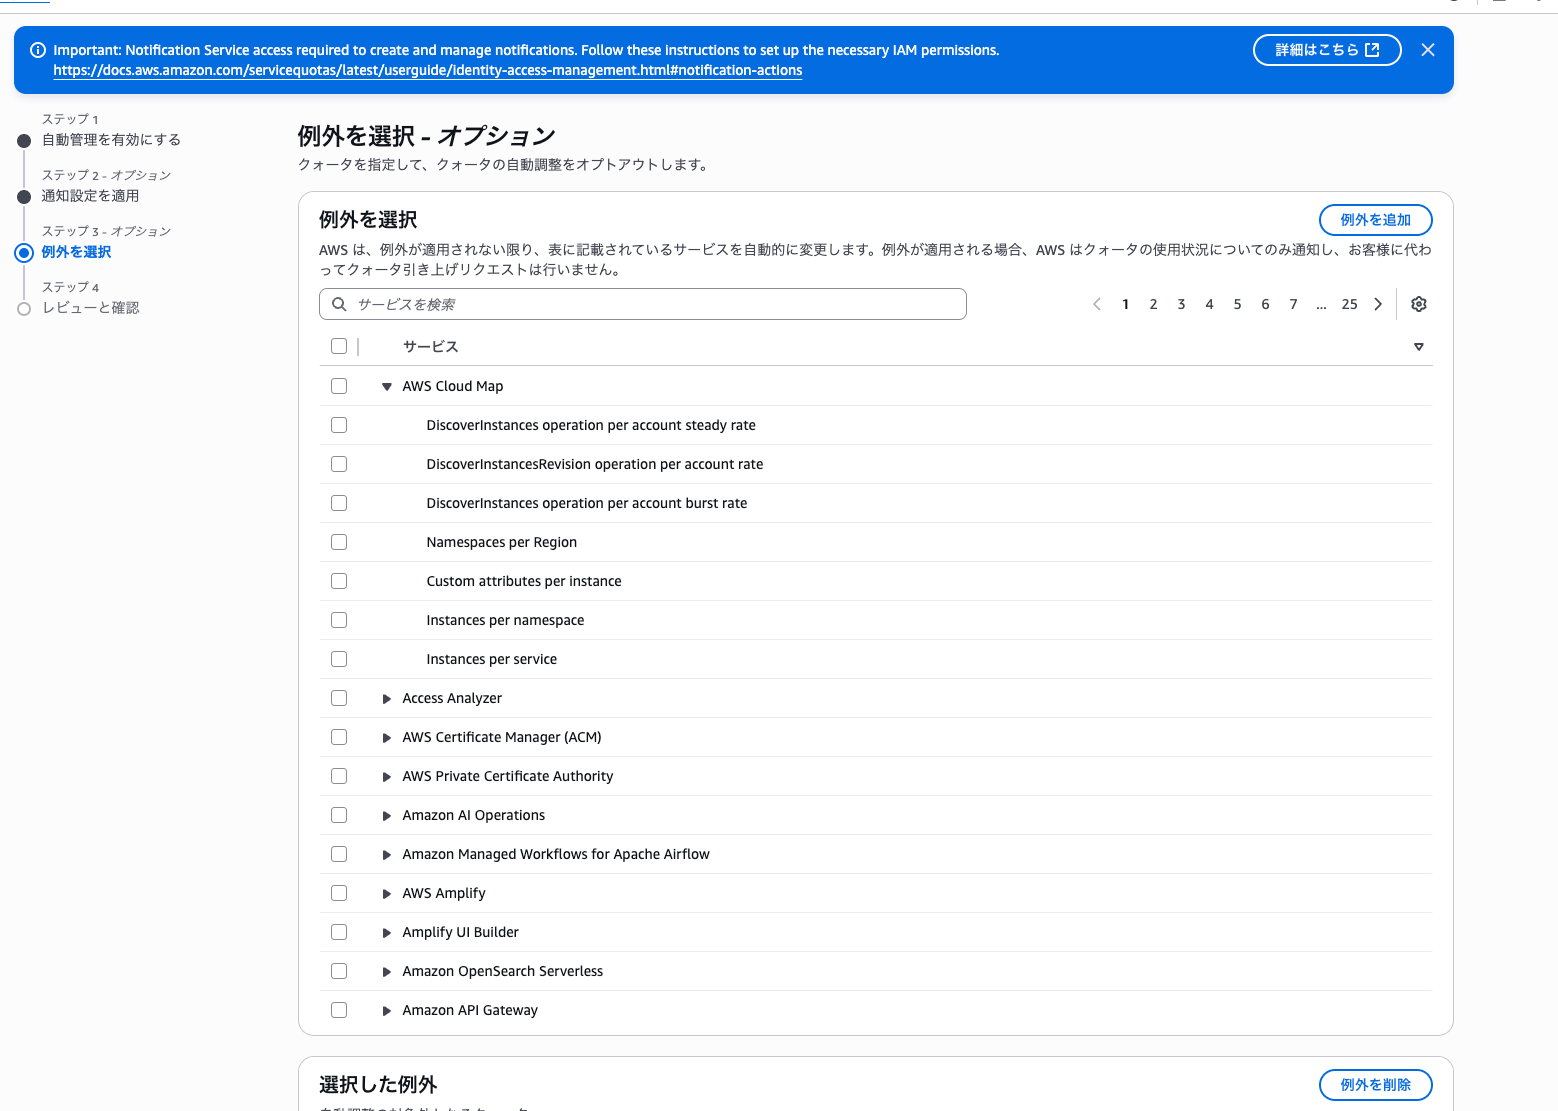Click Custom attributes per instance text
The width and height of the screenshot is (1558, 1111).
click(524, 581)
